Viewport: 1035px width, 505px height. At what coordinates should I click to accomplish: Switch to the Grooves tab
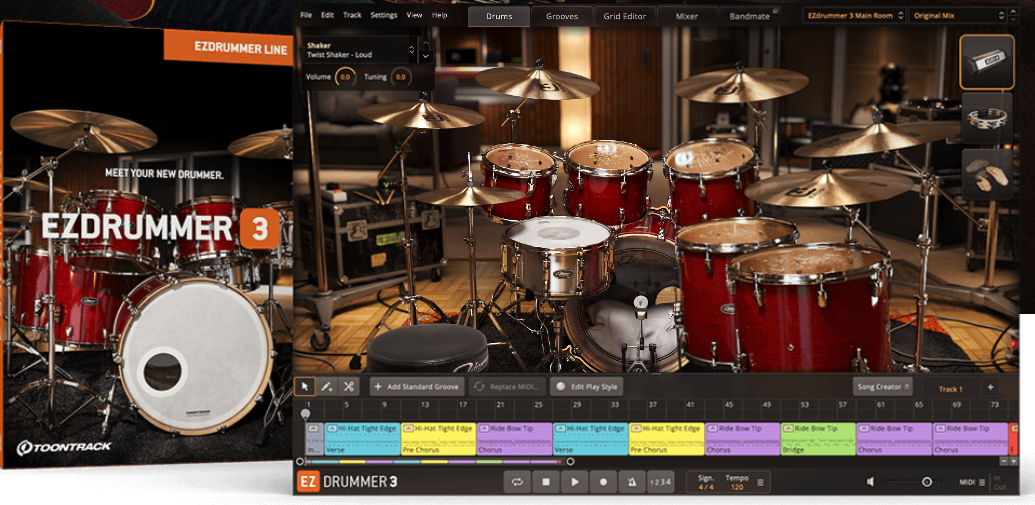click(562, 16)
